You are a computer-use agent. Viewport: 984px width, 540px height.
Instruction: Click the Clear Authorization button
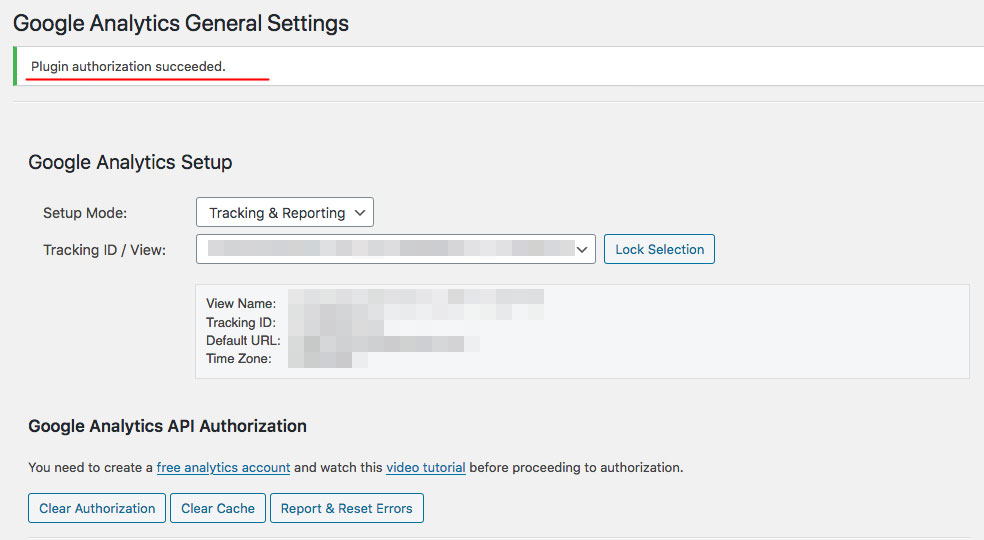[97, 508]
